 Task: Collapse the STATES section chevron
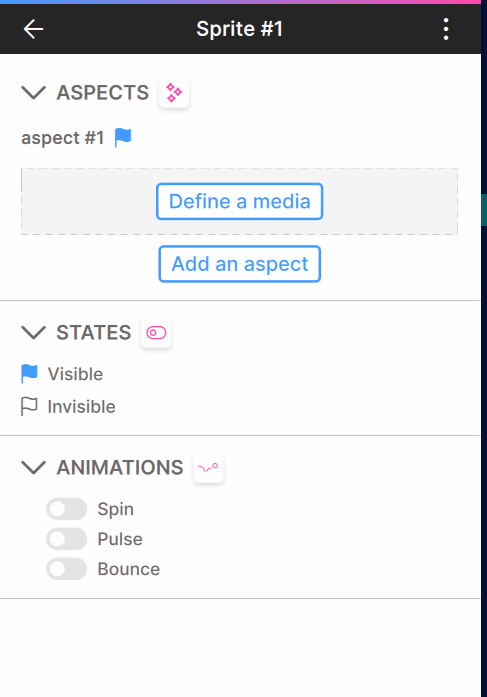click(x=34, y=332)
